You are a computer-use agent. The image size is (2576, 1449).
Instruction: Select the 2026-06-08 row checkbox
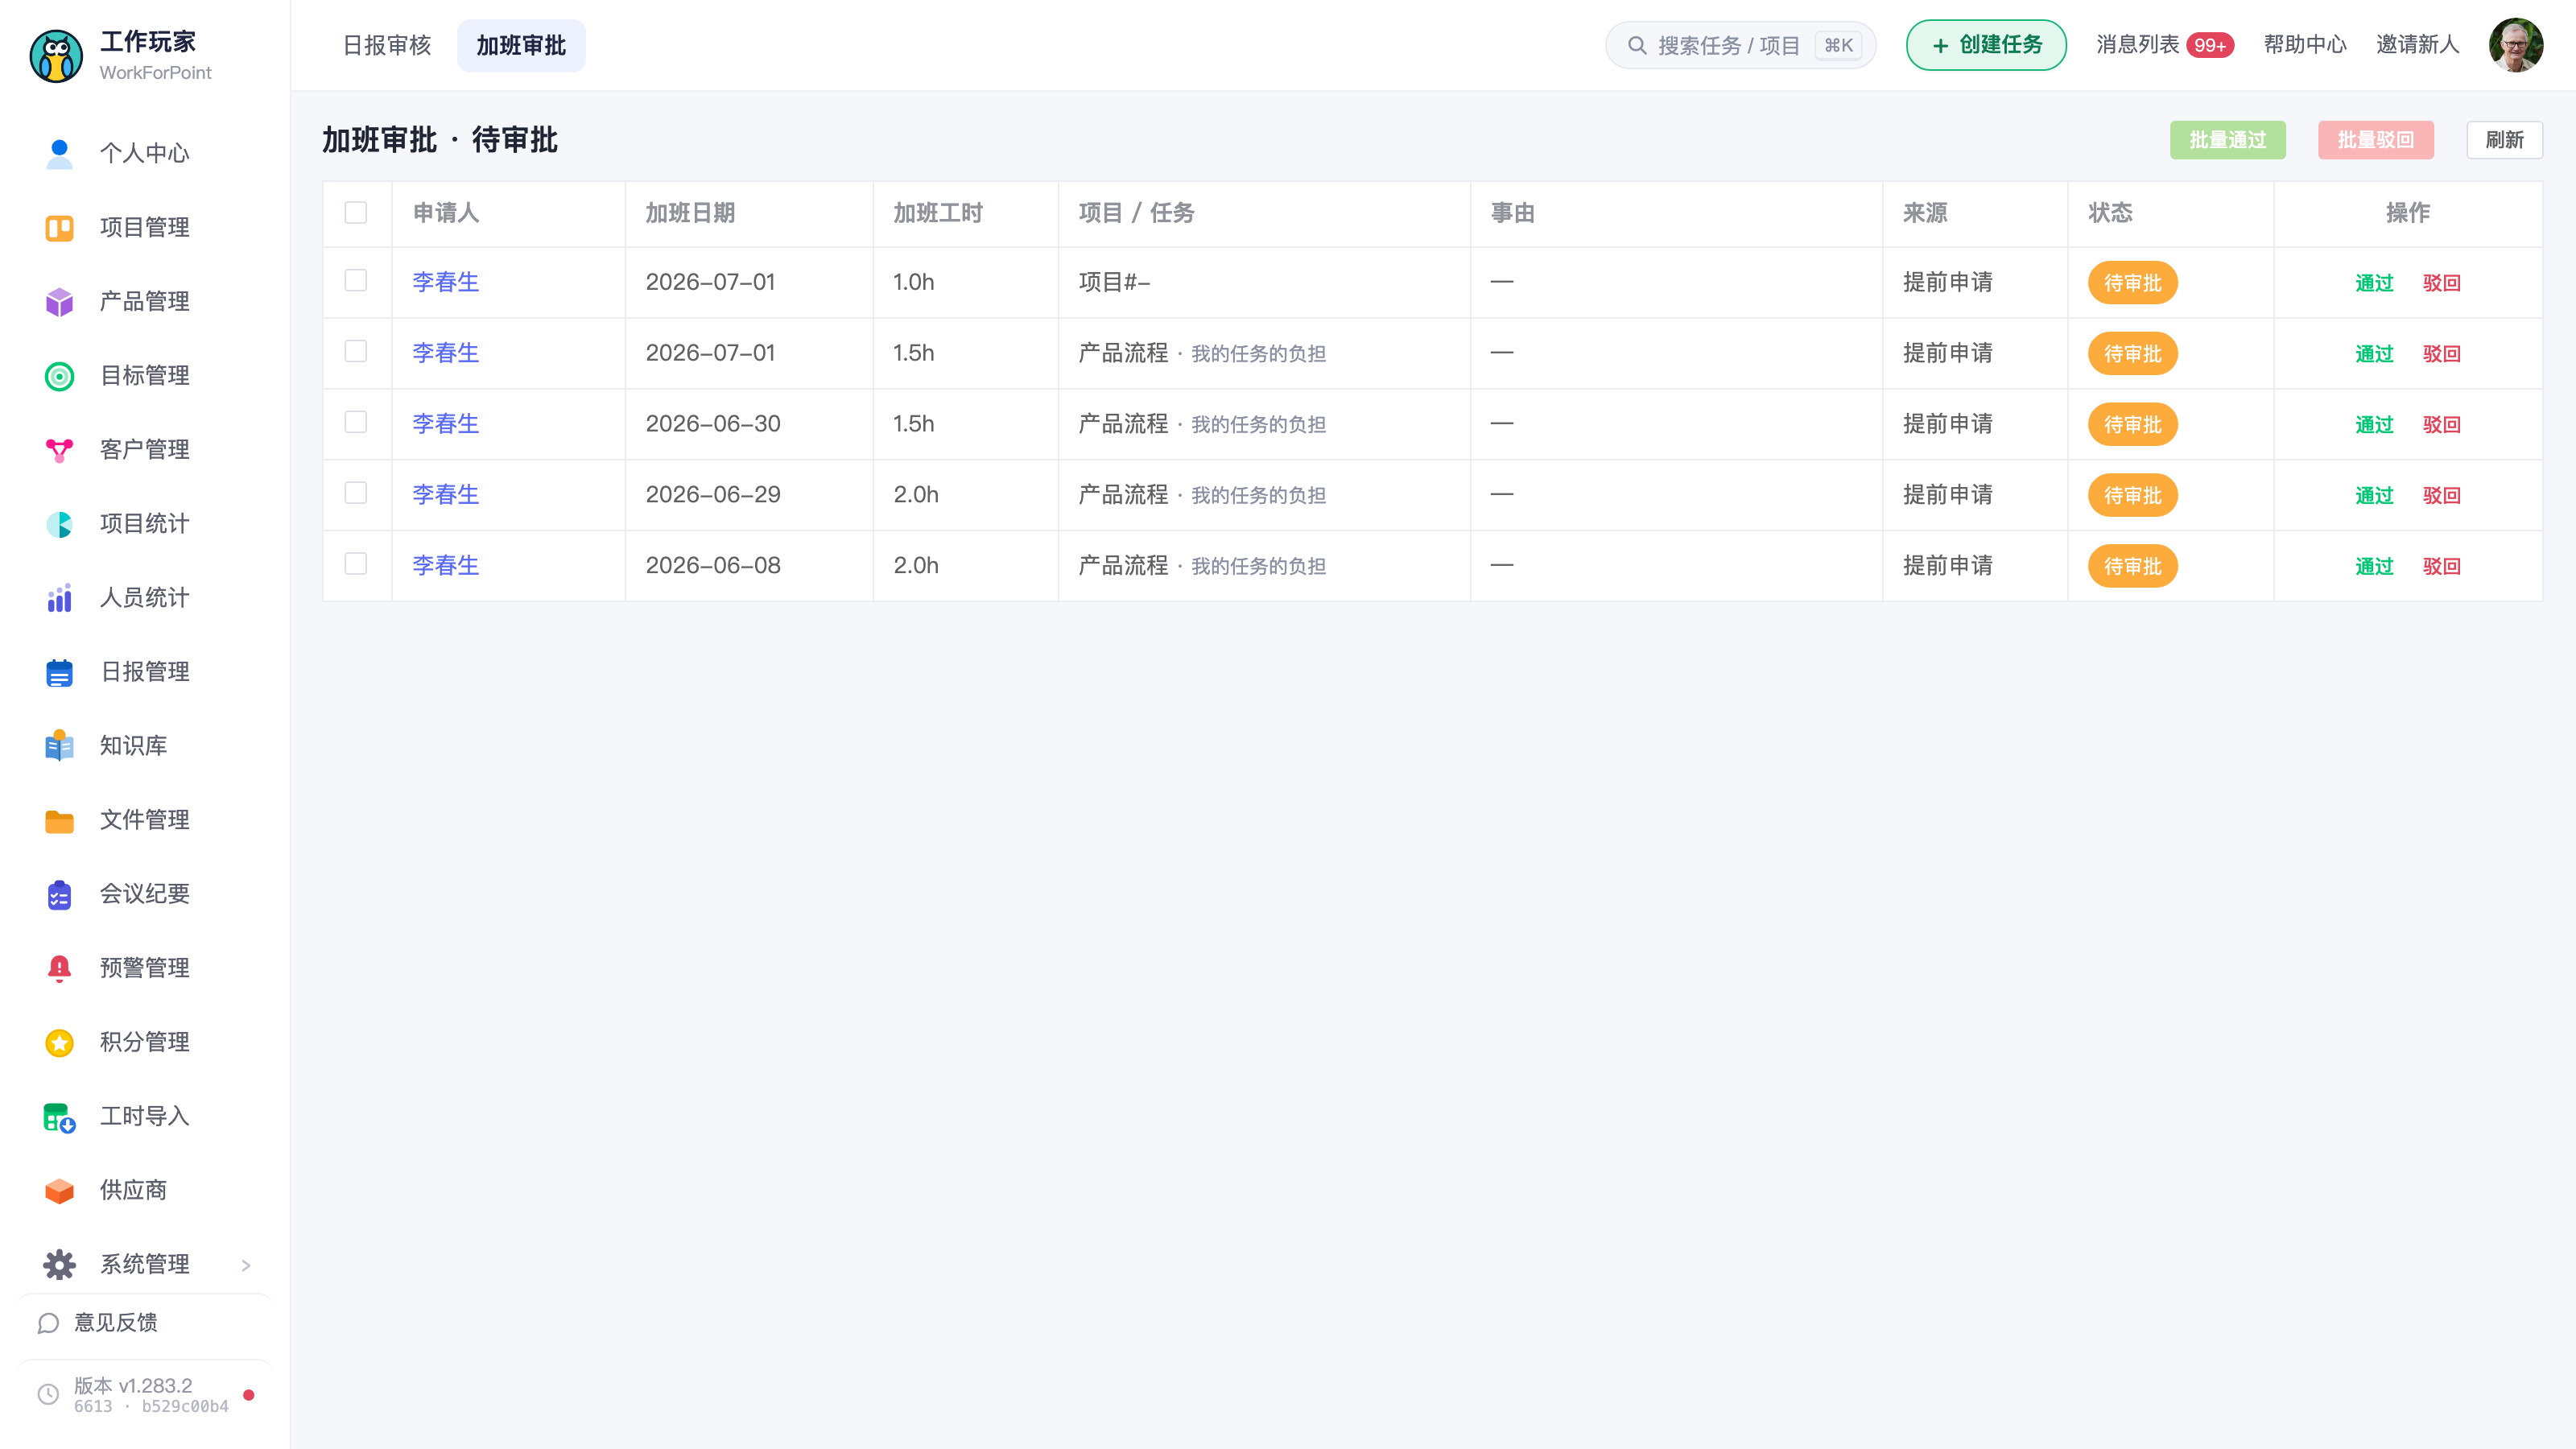point(356,564)
